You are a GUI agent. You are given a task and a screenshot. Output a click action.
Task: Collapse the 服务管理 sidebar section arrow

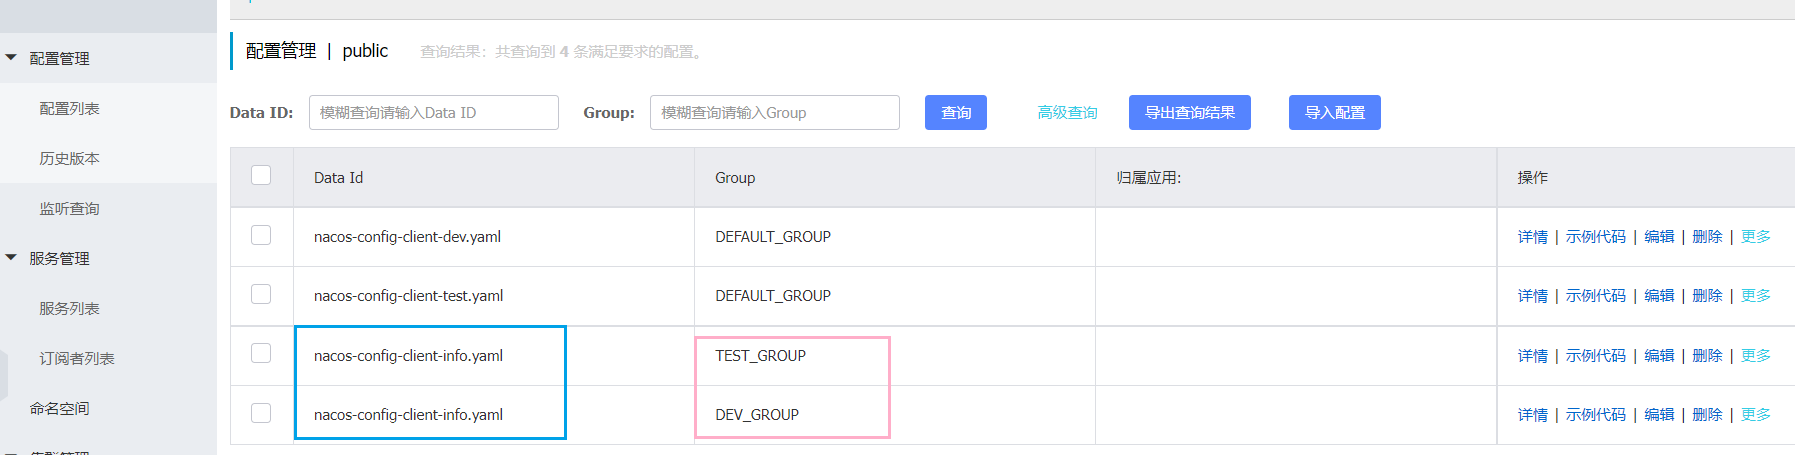tap(11, 258)
